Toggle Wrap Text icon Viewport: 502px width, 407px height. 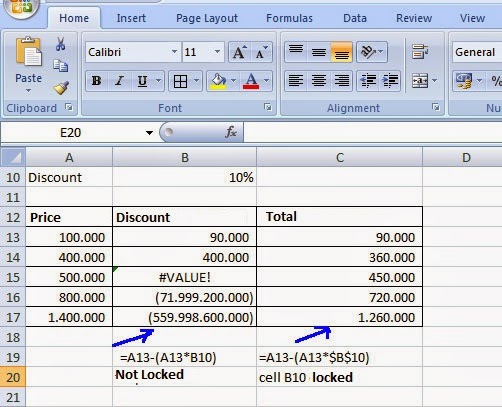420,52
